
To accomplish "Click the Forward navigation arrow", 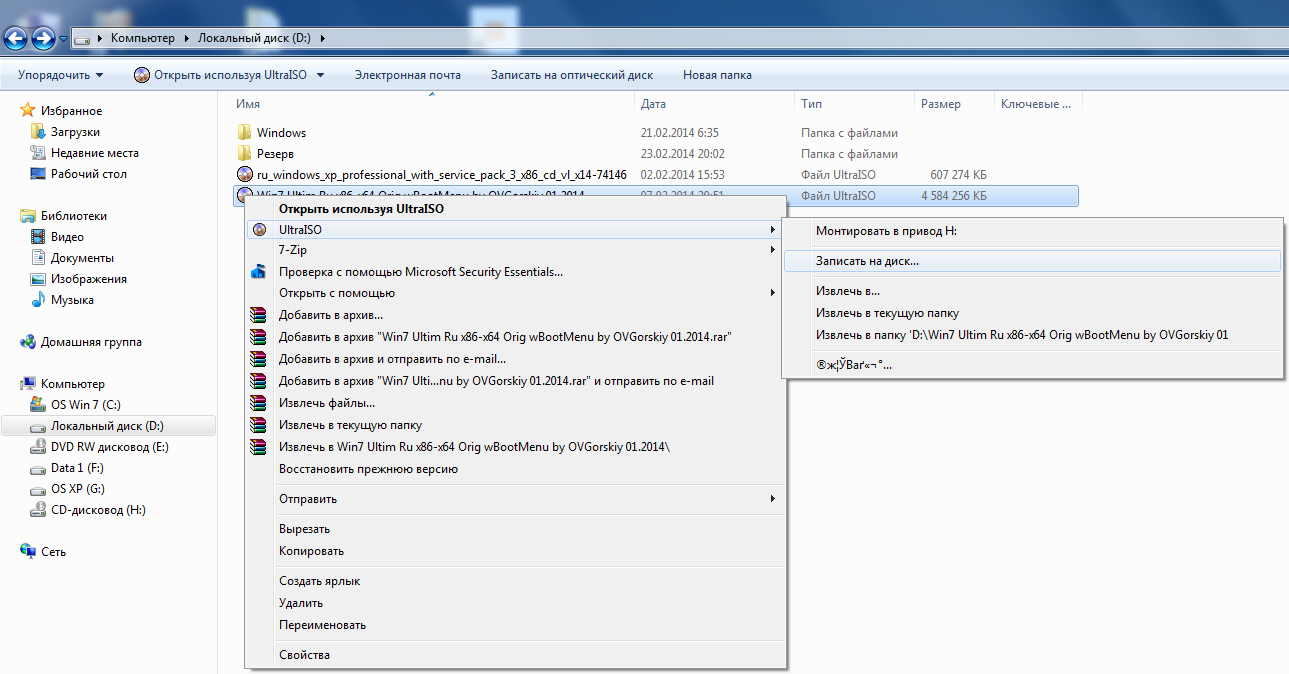I will pos(43,38).
